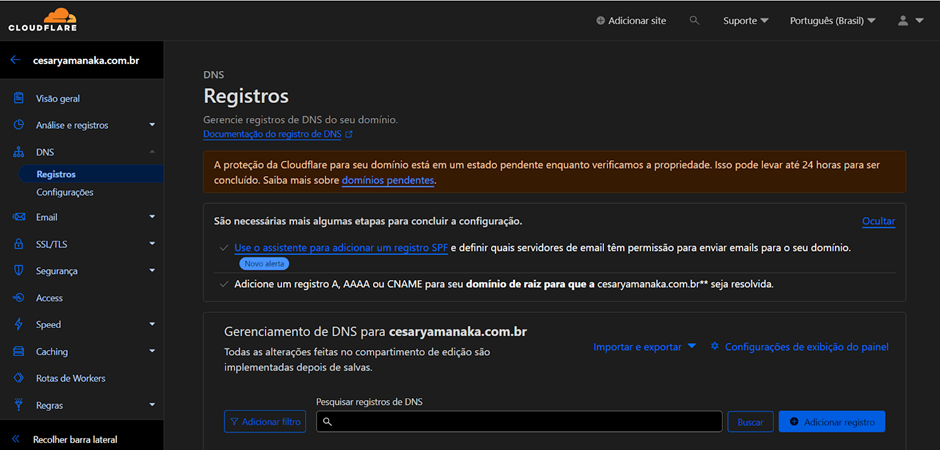This screenshot has height=450, width=940.
Task: Open the user account profile icon
Action: click(x=903, y=20)
